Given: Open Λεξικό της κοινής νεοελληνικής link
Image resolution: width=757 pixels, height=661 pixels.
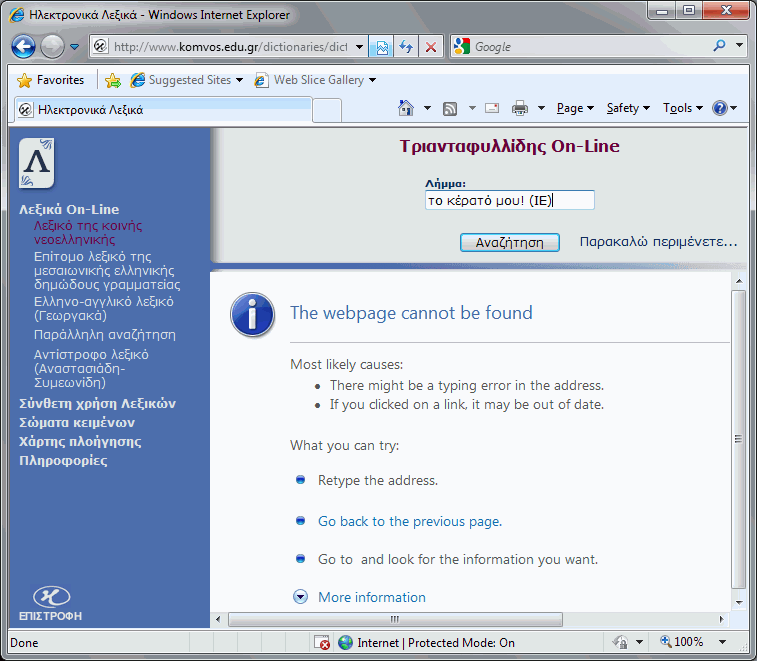Looking at the screenshot, I should 88,233.
